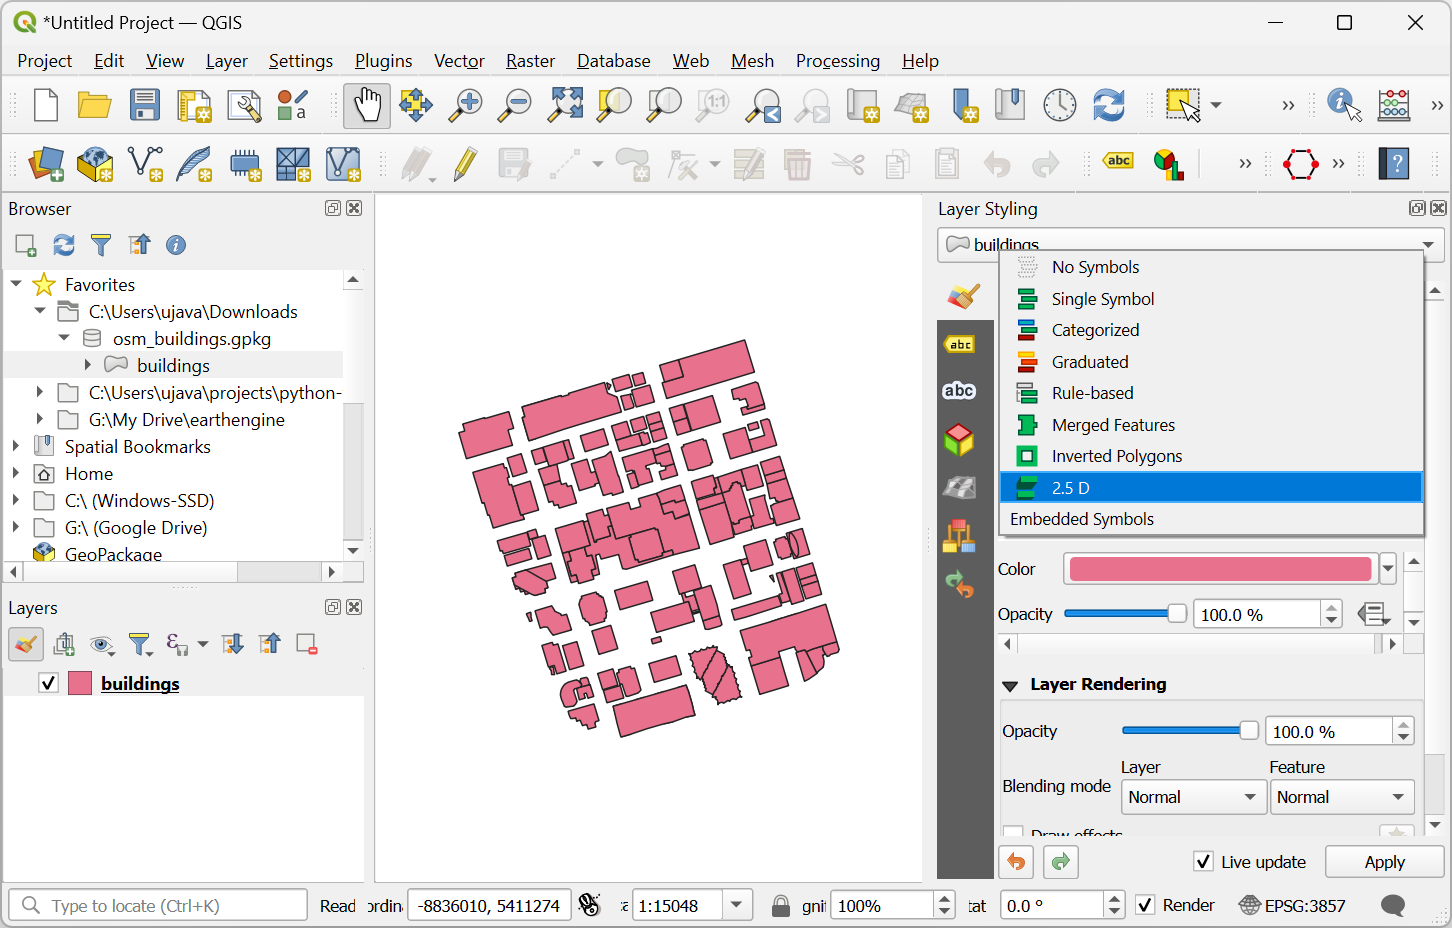Open the Labels tab in Layer Styling

coord(960,344)
